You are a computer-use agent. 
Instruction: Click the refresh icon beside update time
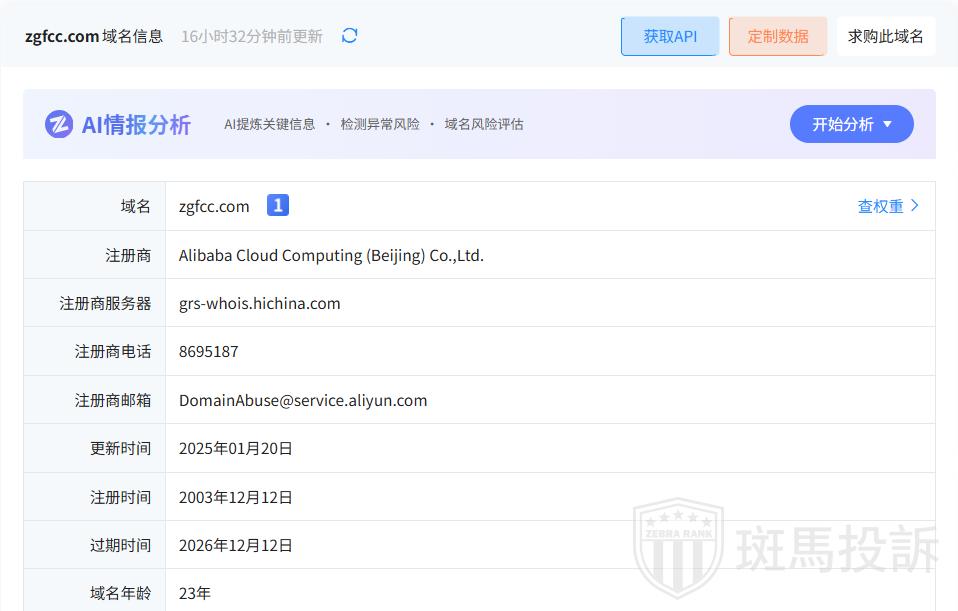[x=349, y=36]
